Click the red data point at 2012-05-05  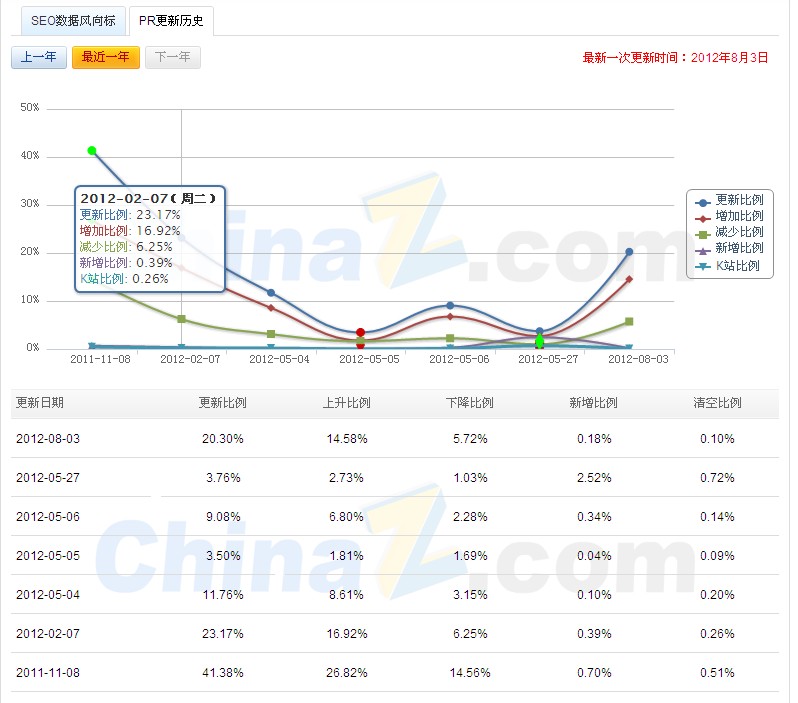pyautogui.click(x=360, y=332)
